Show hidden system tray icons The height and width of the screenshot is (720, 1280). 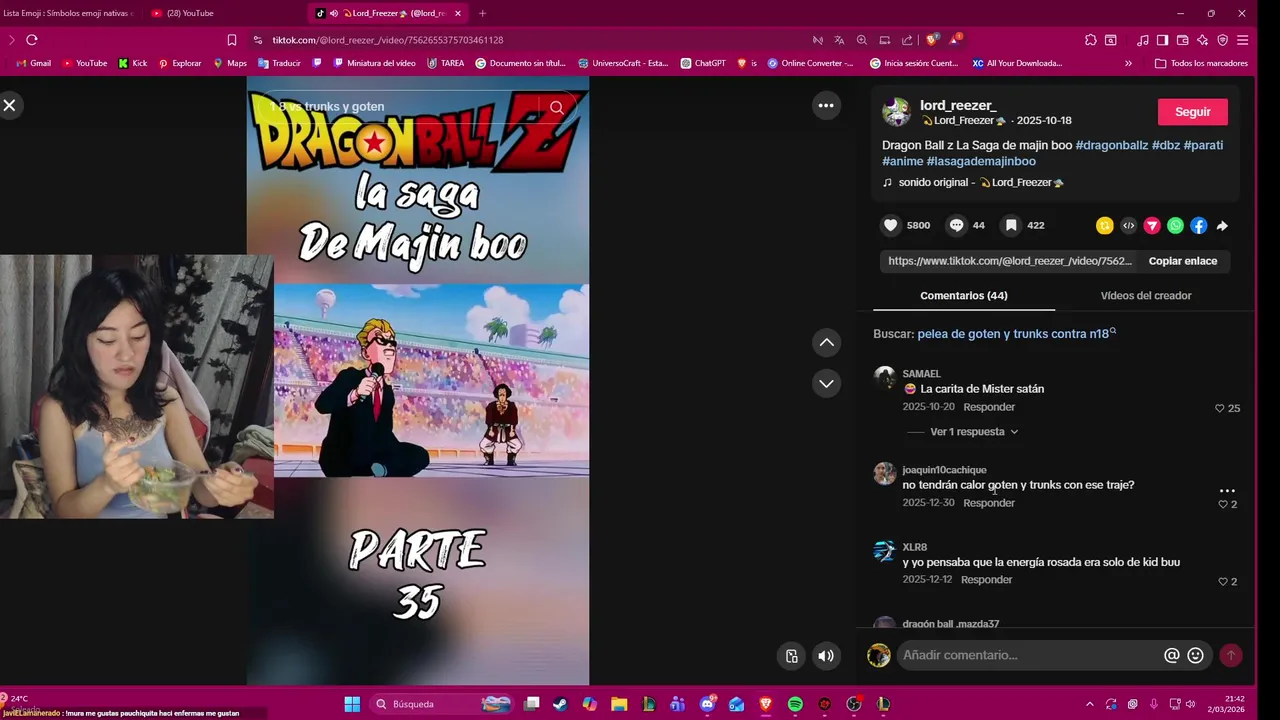pyautogui.click(x=1089, y=704)
